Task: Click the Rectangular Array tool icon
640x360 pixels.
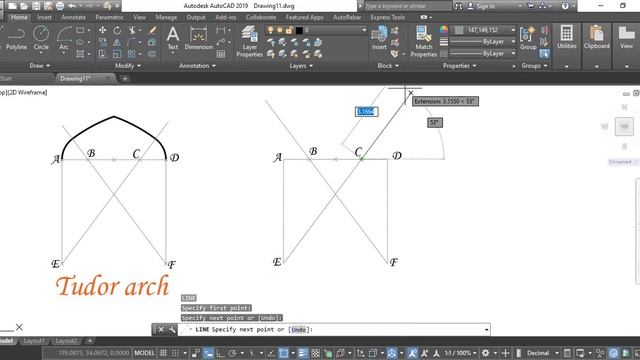Action: (x=131, y=54)
